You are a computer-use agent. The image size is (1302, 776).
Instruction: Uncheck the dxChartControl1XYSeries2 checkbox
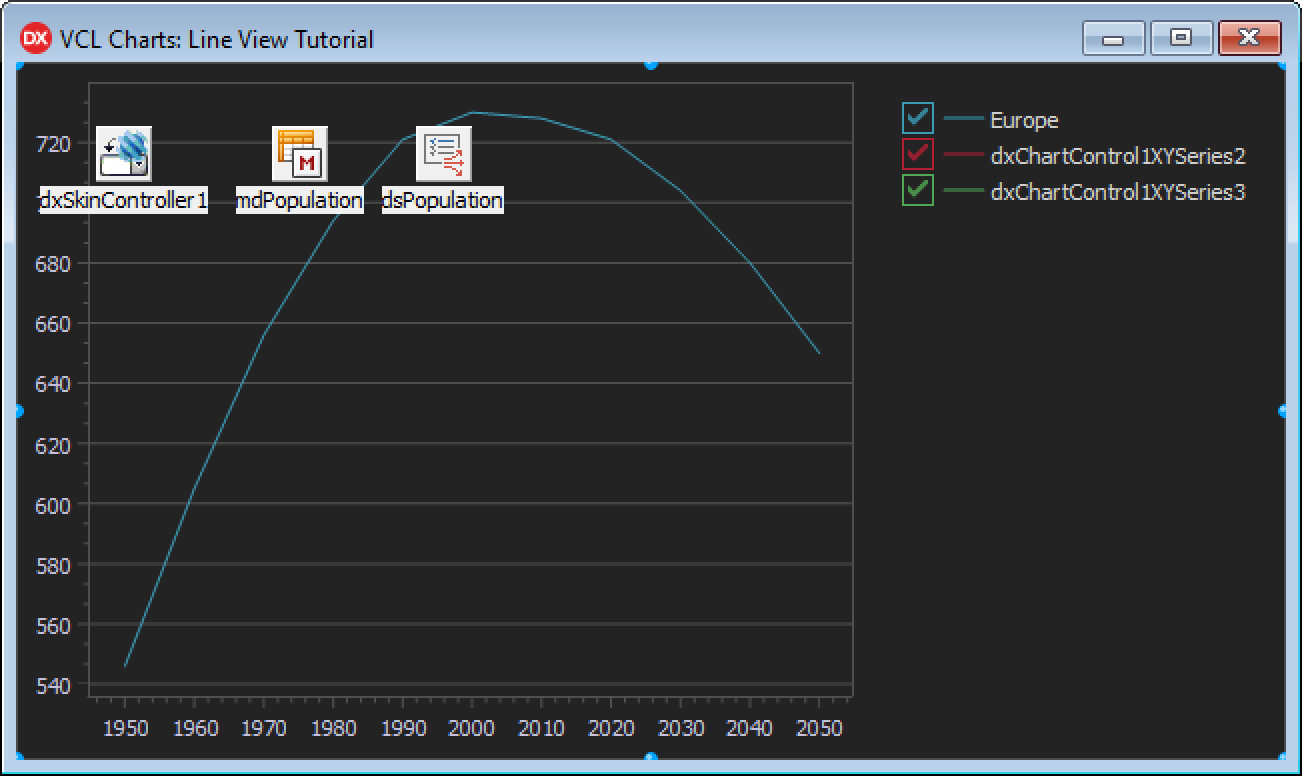(917, 155)
